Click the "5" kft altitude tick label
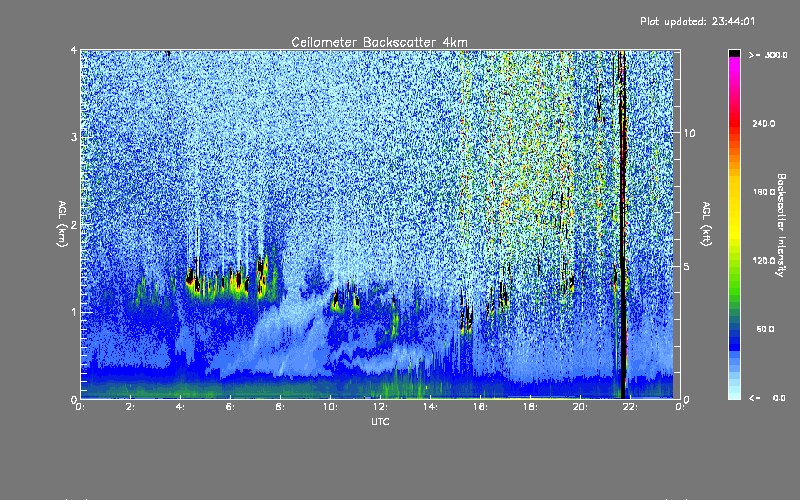Viewport: 800px width, 500px height. [686, 266]
